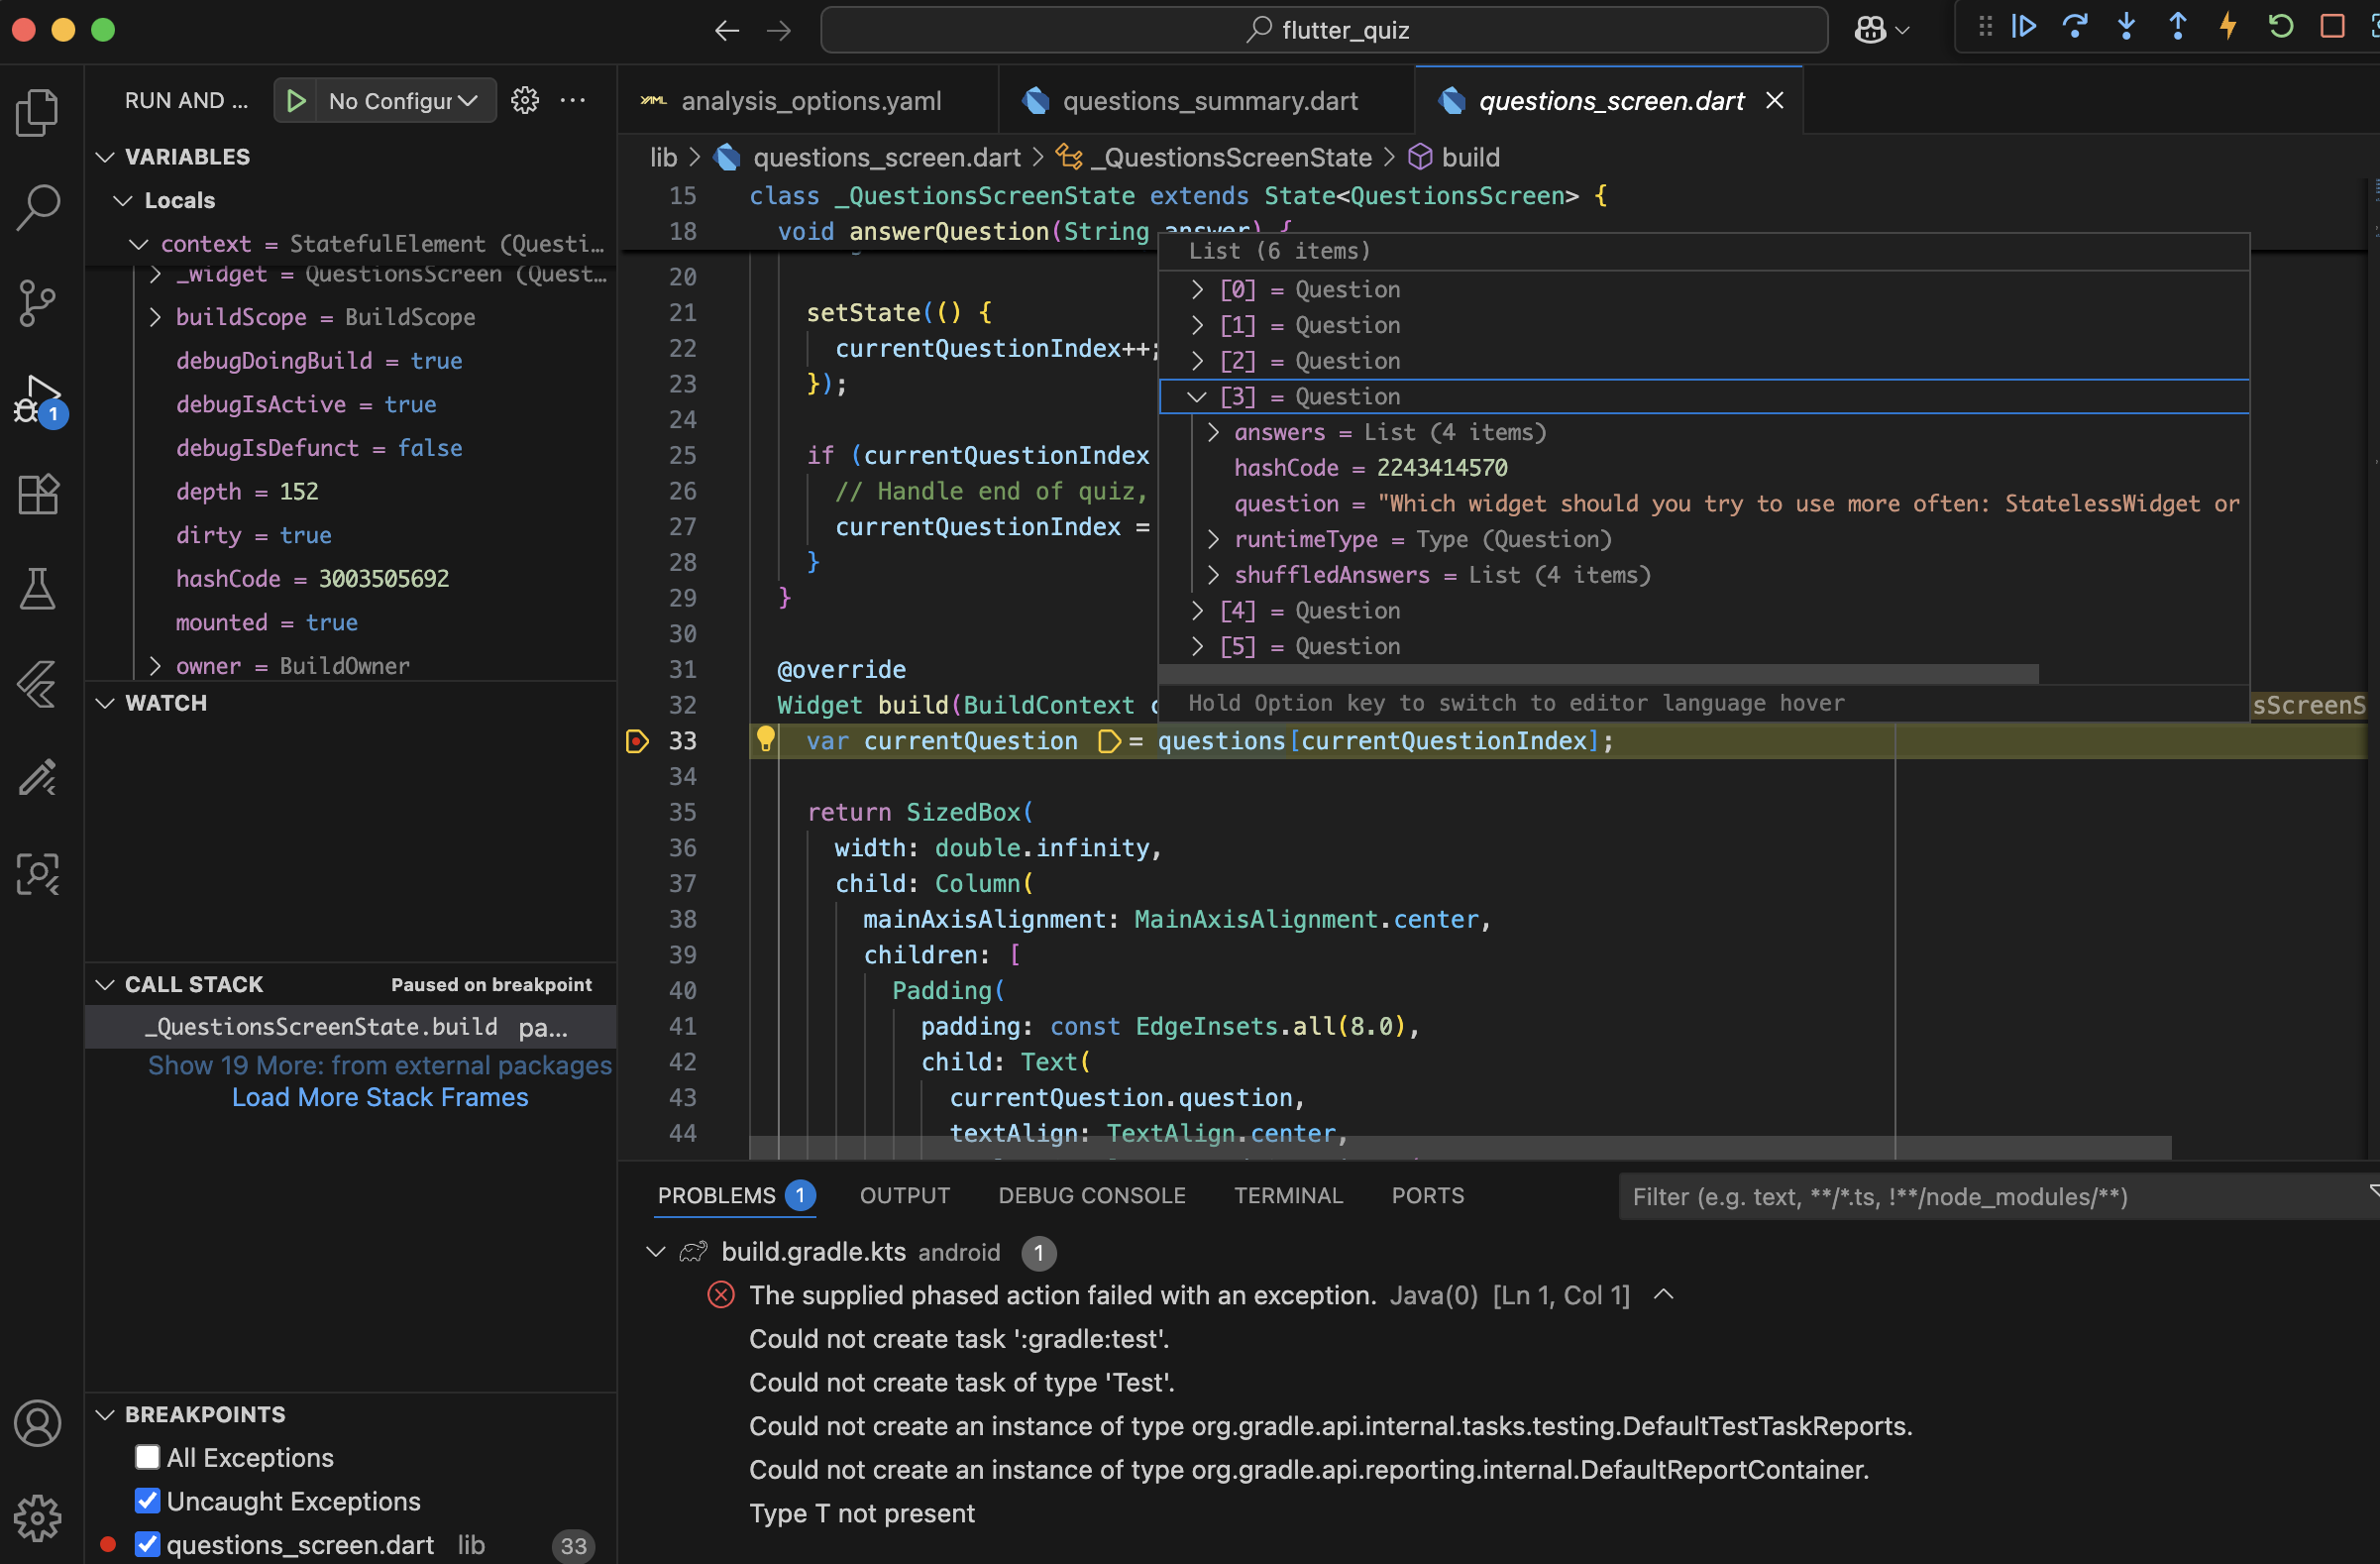
Task: Click the Step Into debug icon
Action: [x=2126, y=27]
